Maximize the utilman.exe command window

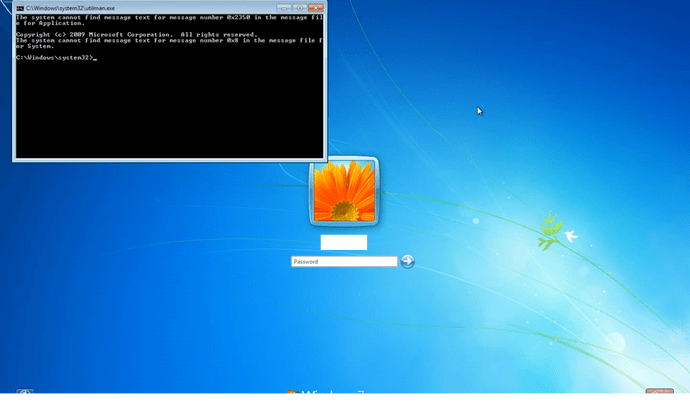pos(300,8)
